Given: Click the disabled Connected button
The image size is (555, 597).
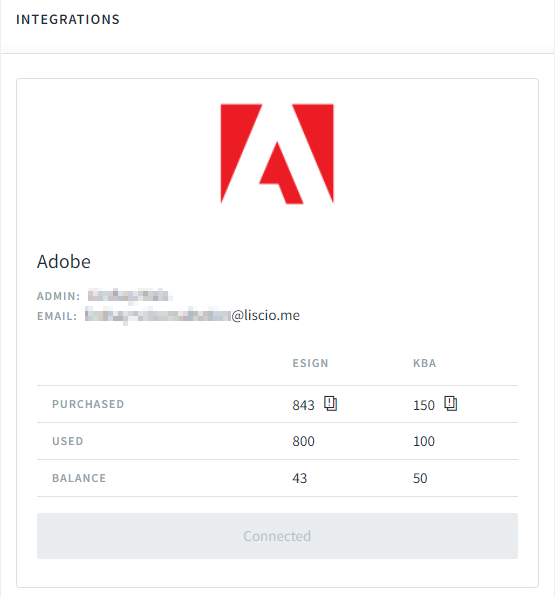Looking at the screenshot, I should 277,536.
